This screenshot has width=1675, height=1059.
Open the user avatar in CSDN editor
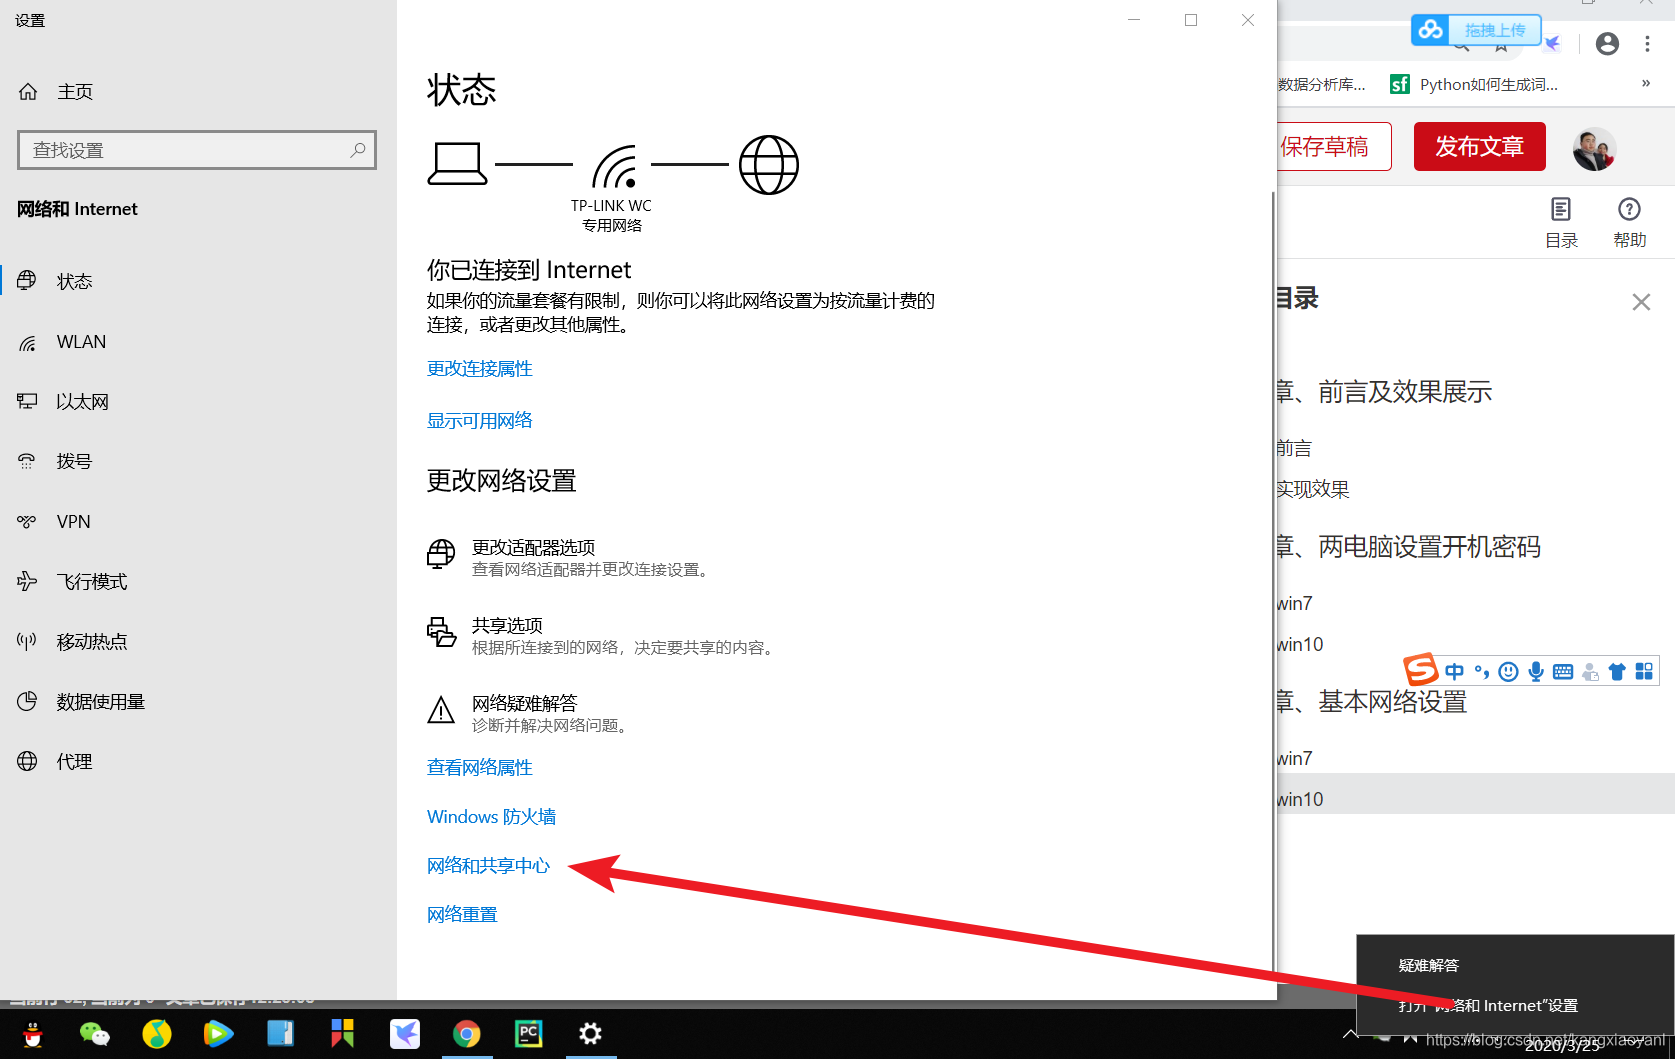point(1594,149)
